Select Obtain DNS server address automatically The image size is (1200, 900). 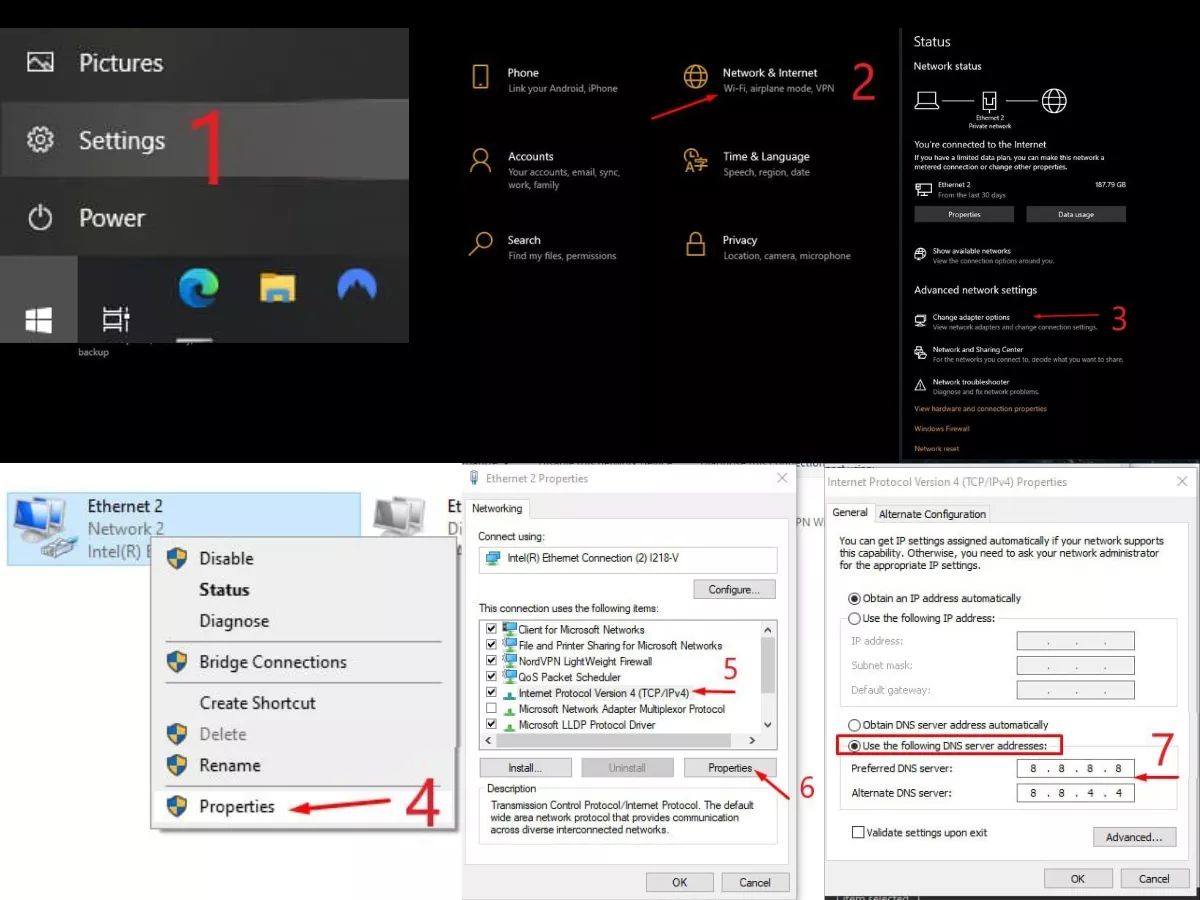point(855,725)
